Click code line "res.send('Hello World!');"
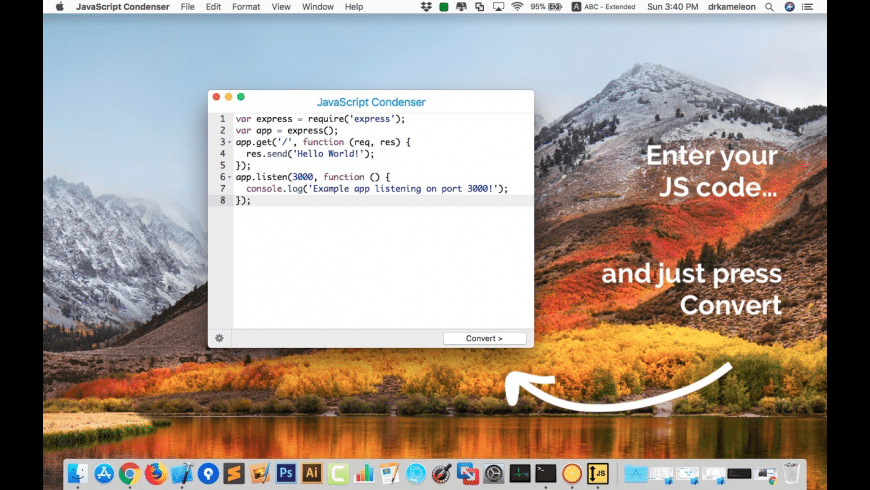The width and height of the screenshot is (870, 490). pos(310,154)
